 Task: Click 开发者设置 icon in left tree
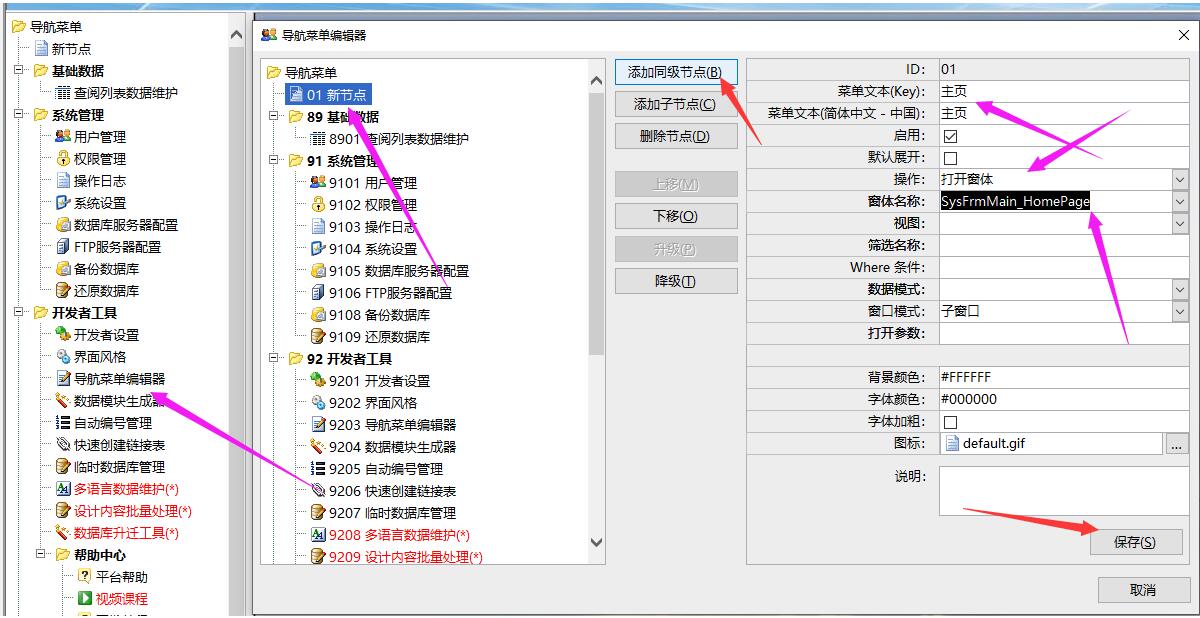coord(63,335)
